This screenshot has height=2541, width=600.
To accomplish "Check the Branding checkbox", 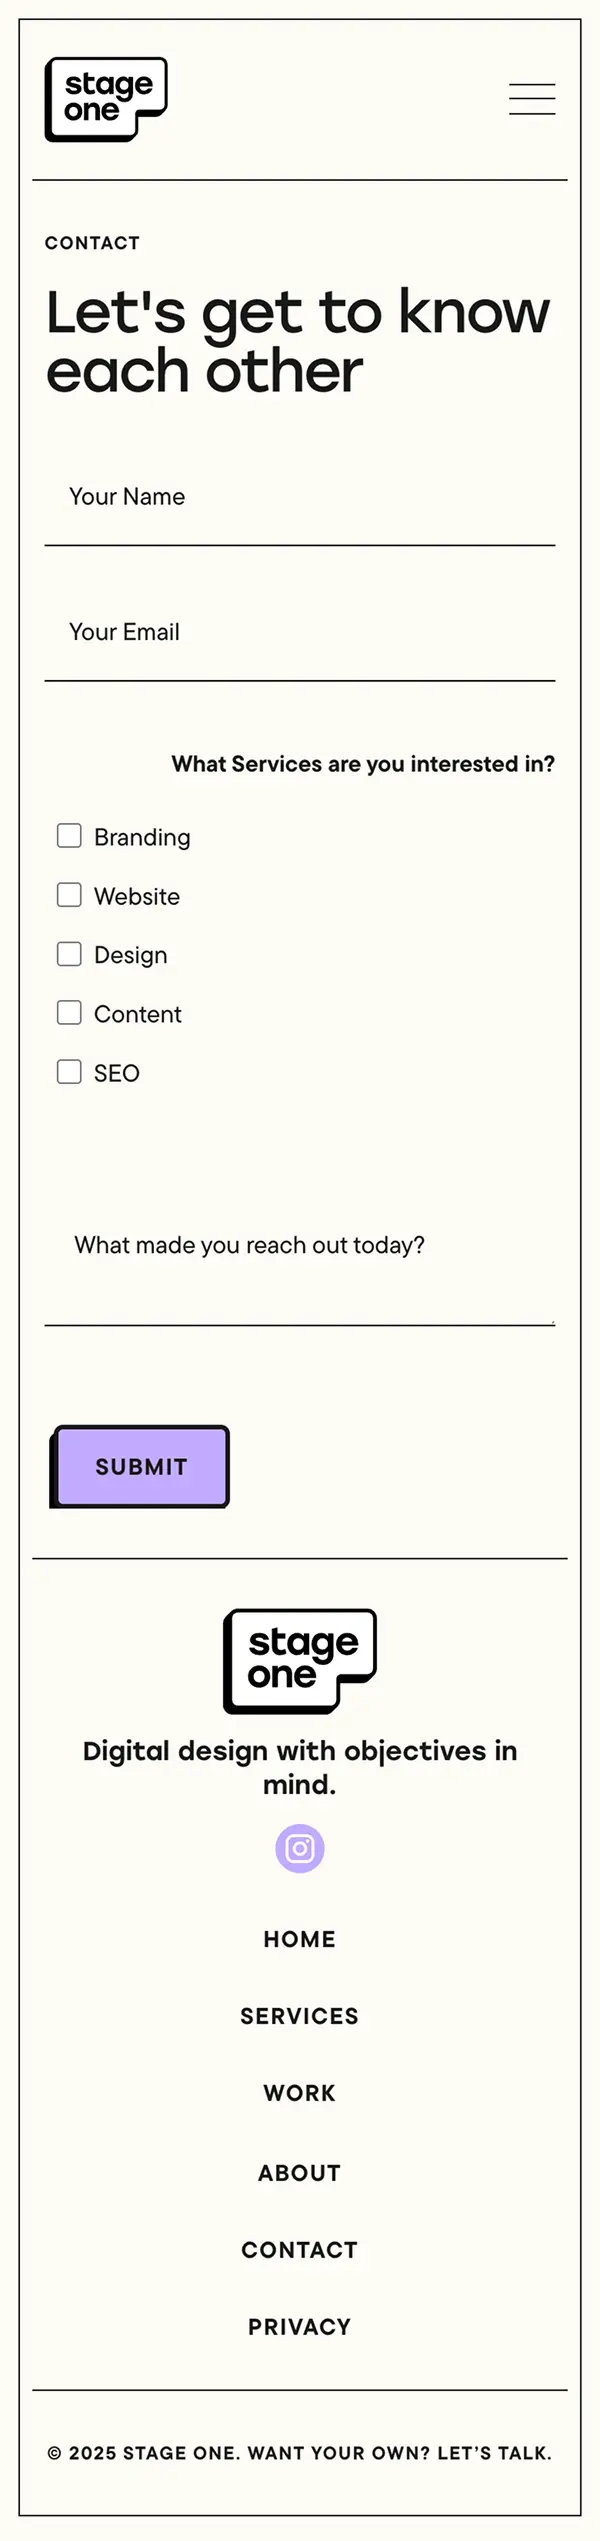I will pyautogui.click(x=69, y=835).
